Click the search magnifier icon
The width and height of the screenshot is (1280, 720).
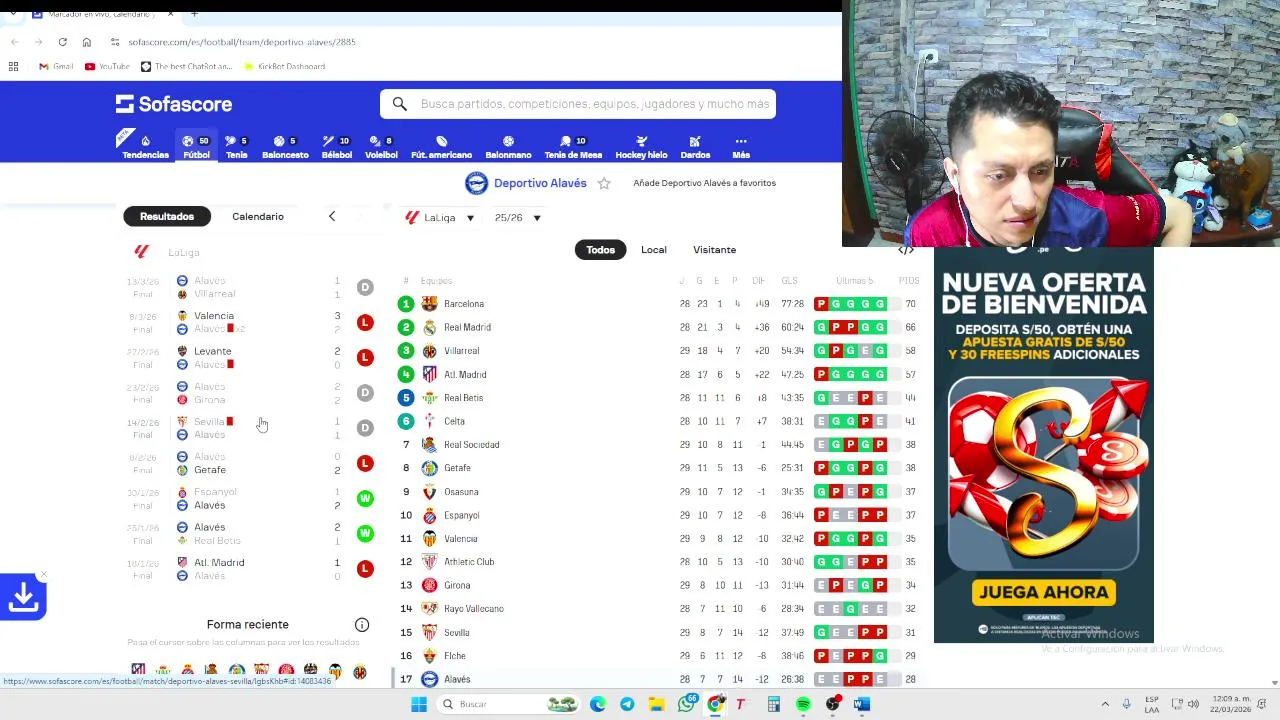click(x=399, y=104)
